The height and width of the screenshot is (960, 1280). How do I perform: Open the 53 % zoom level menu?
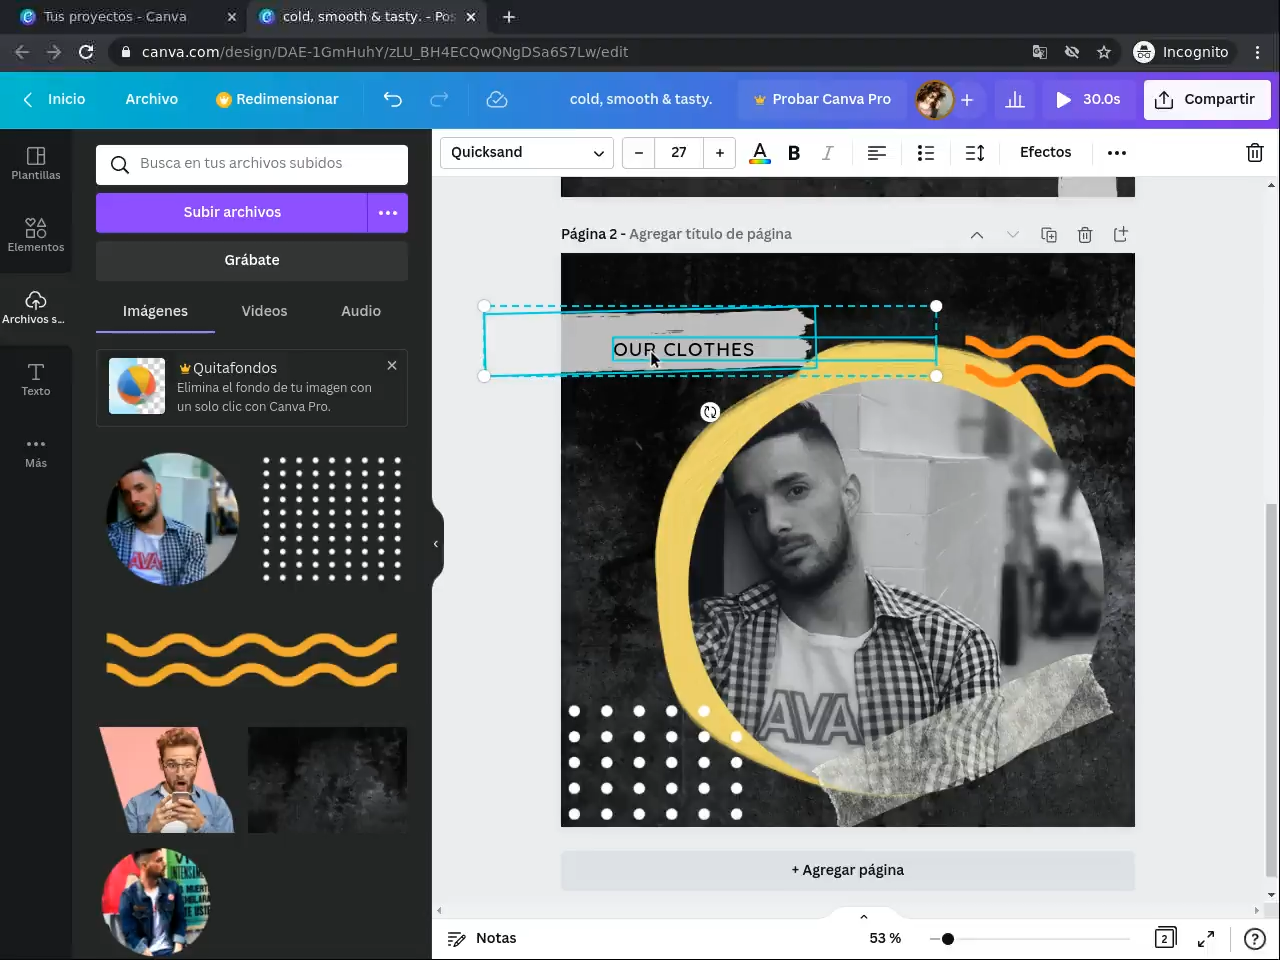pos(885,938)
